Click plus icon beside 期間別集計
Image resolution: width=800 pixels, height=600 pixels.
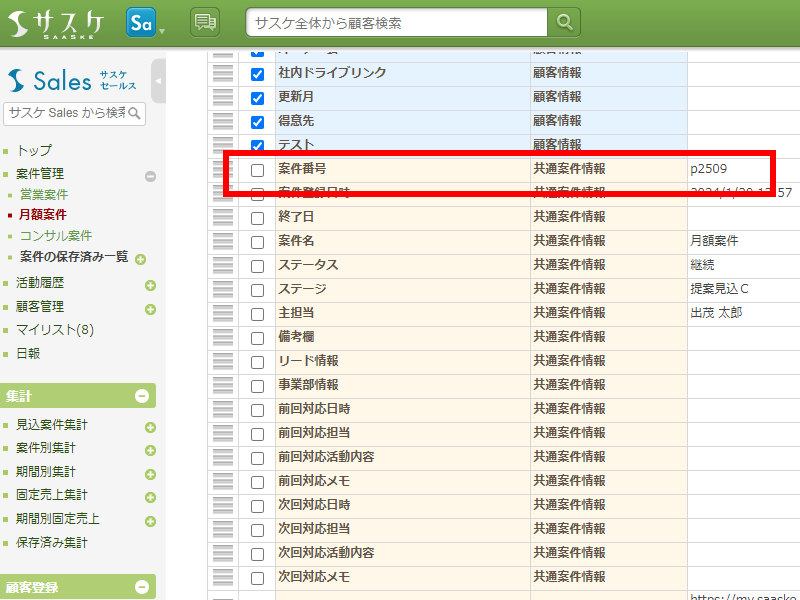(150, 474)
